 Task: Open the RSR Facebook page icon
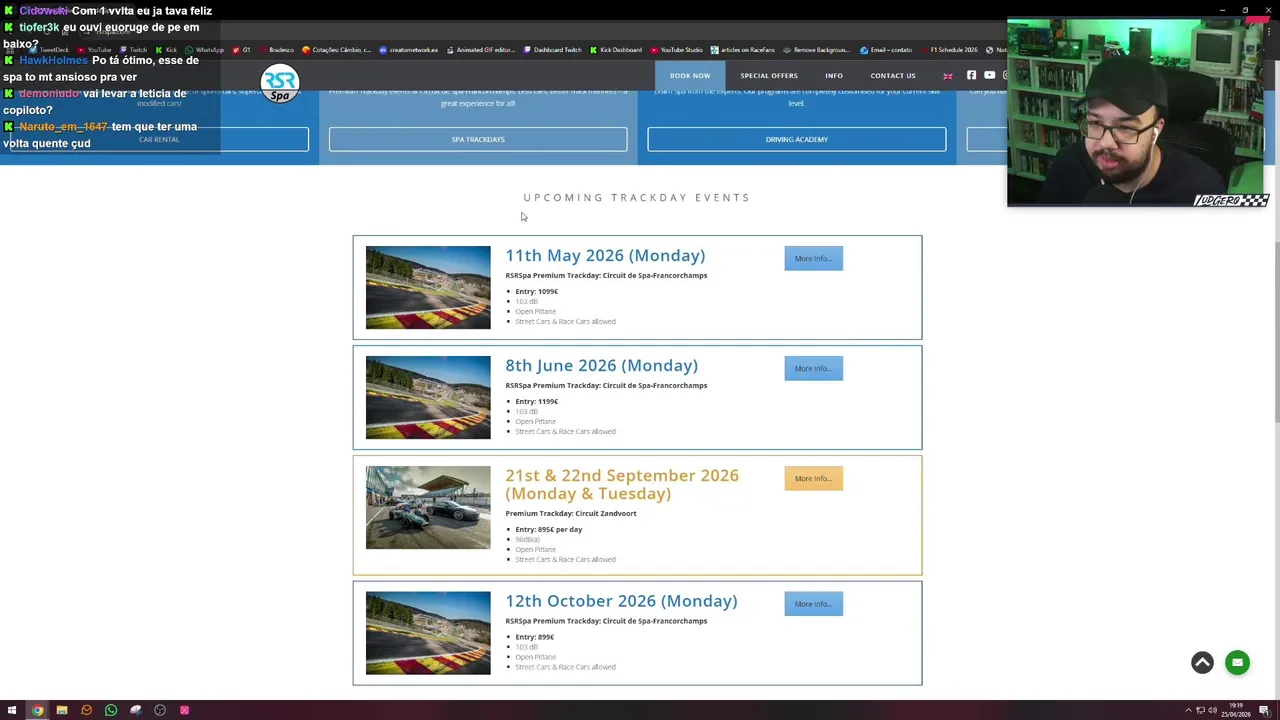click(x=971, y=75)
